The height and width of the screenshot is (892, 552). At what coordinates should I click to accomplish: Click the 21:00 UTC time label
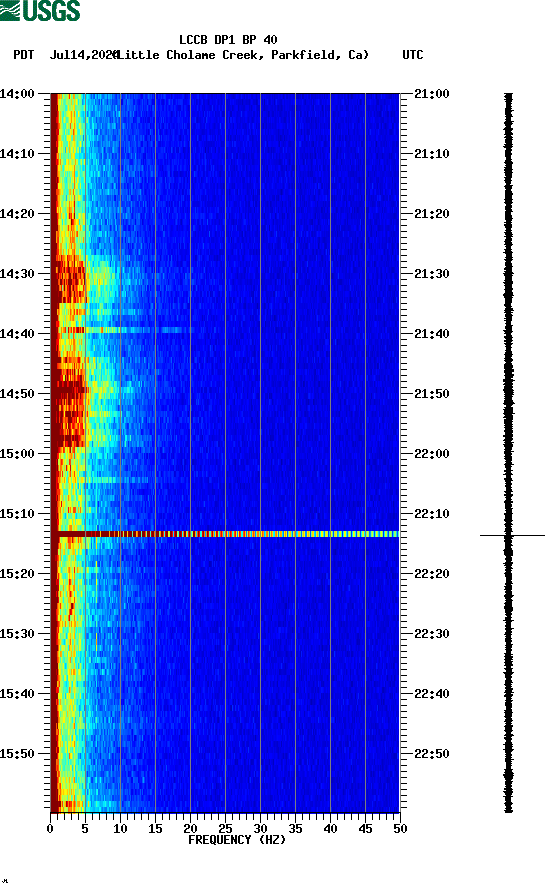pyautogui.click(x=431, y=94)
